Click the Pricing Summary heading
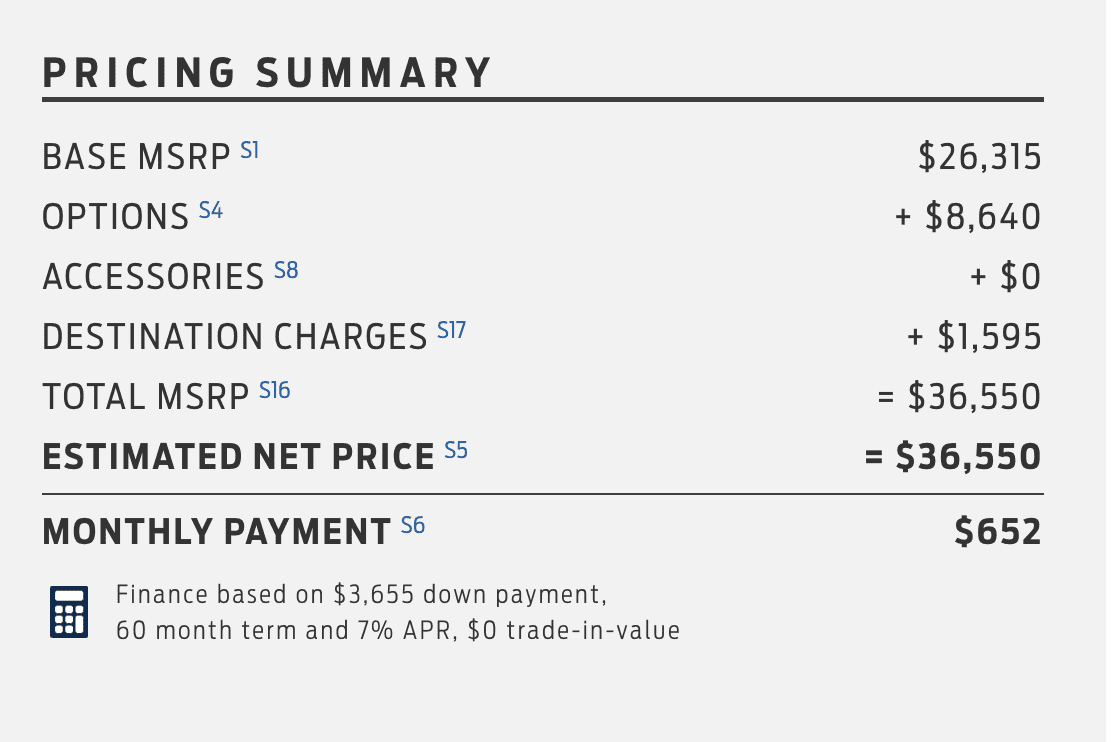The image size is (1112, 742). tap(267, 73)
